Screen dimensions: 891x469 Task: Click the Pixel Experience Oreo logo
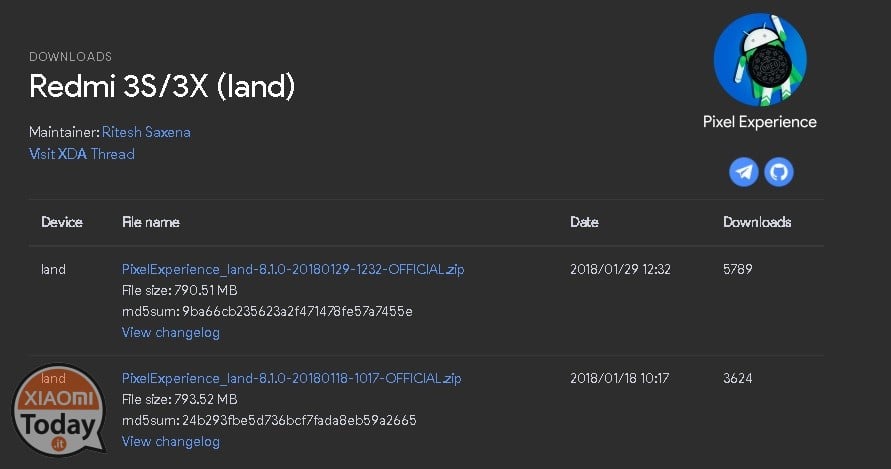[x=760, y=60]
